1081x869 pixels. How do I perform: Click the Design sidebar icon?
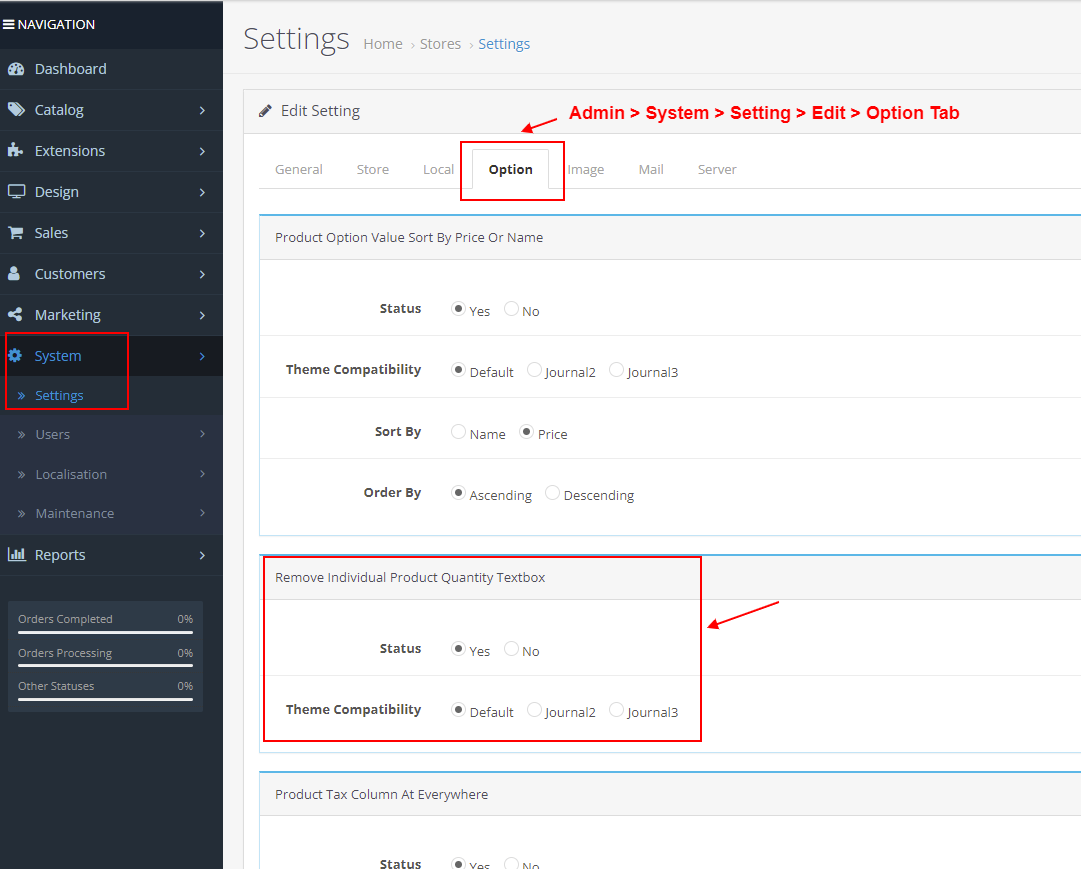coord(21,192)
